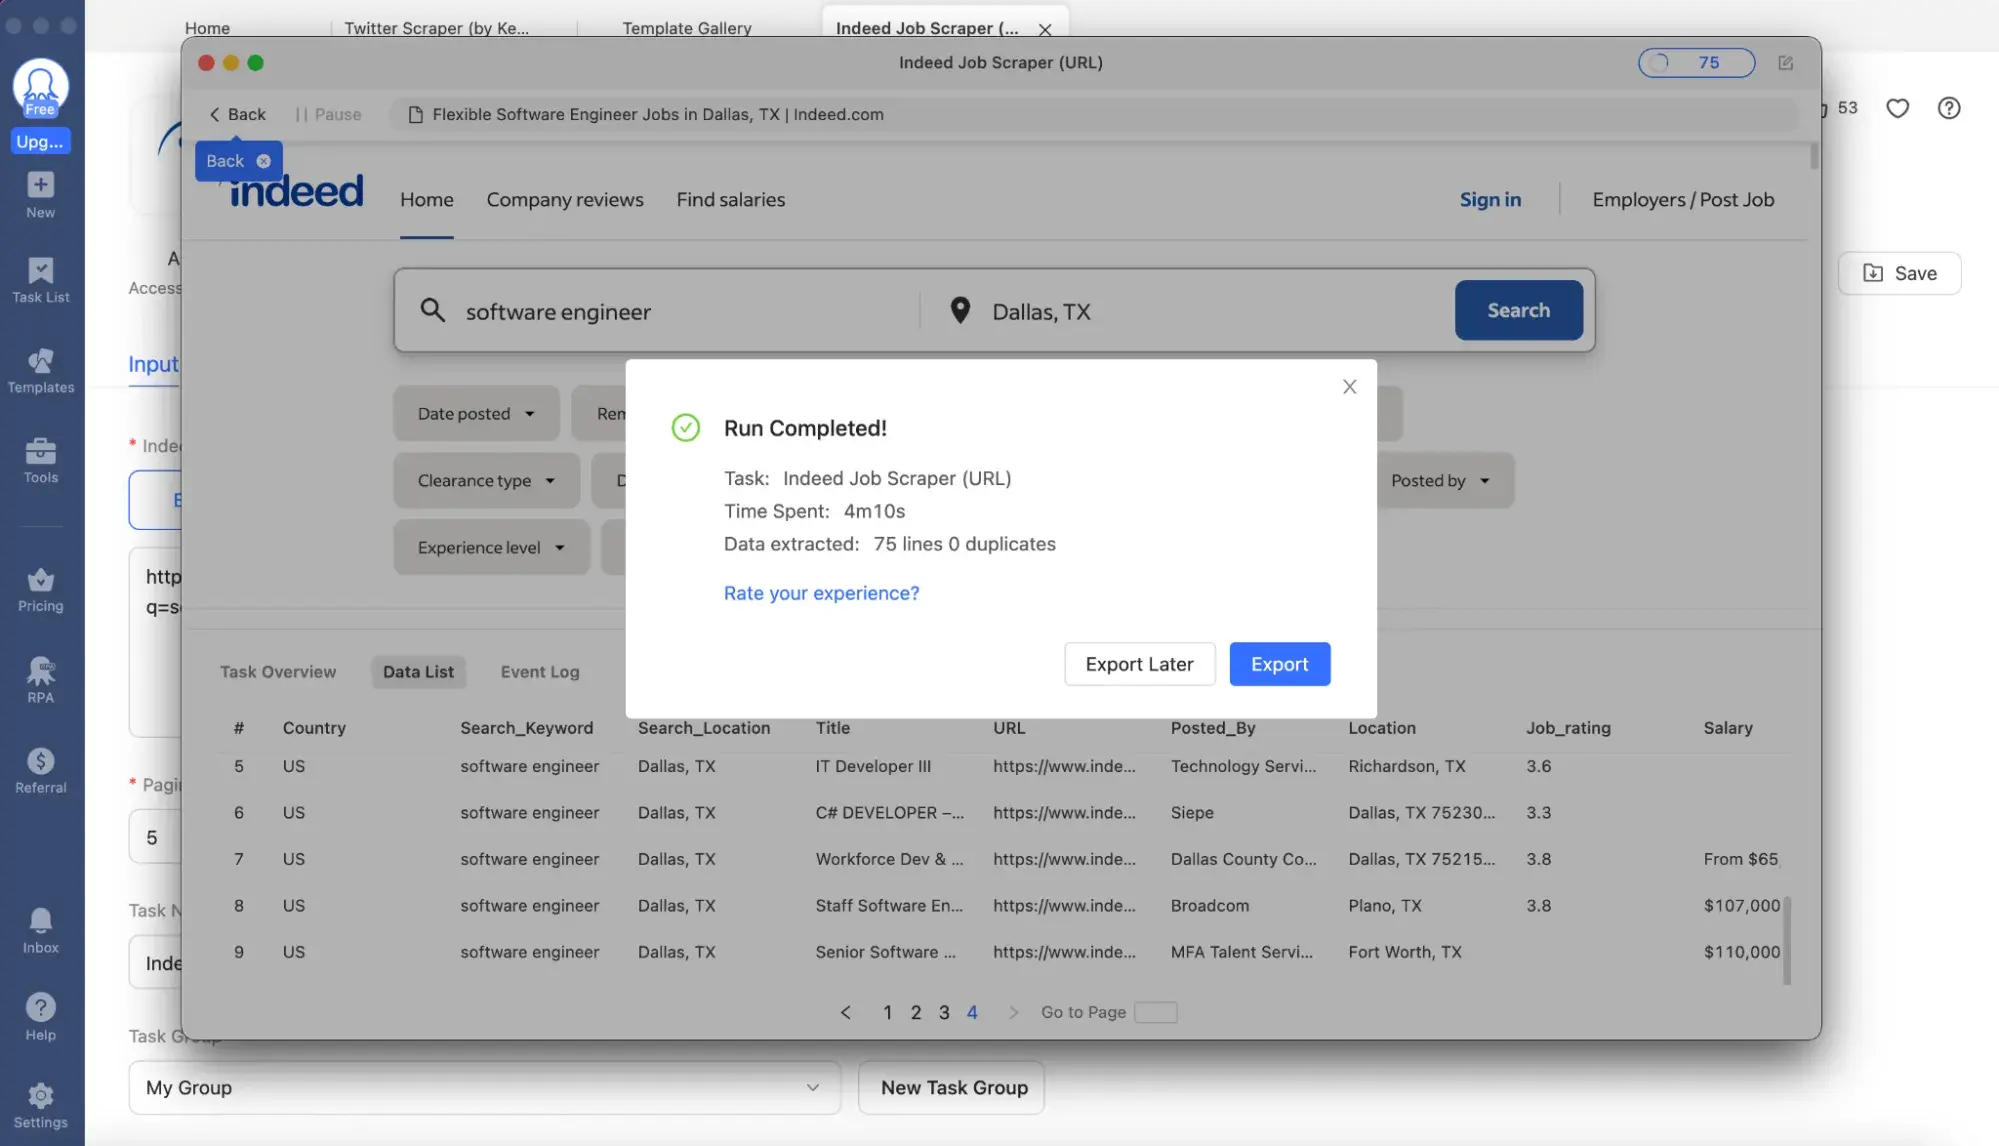
Task: Open Settings gear in sidebar
Action: tap(40, 1106)
